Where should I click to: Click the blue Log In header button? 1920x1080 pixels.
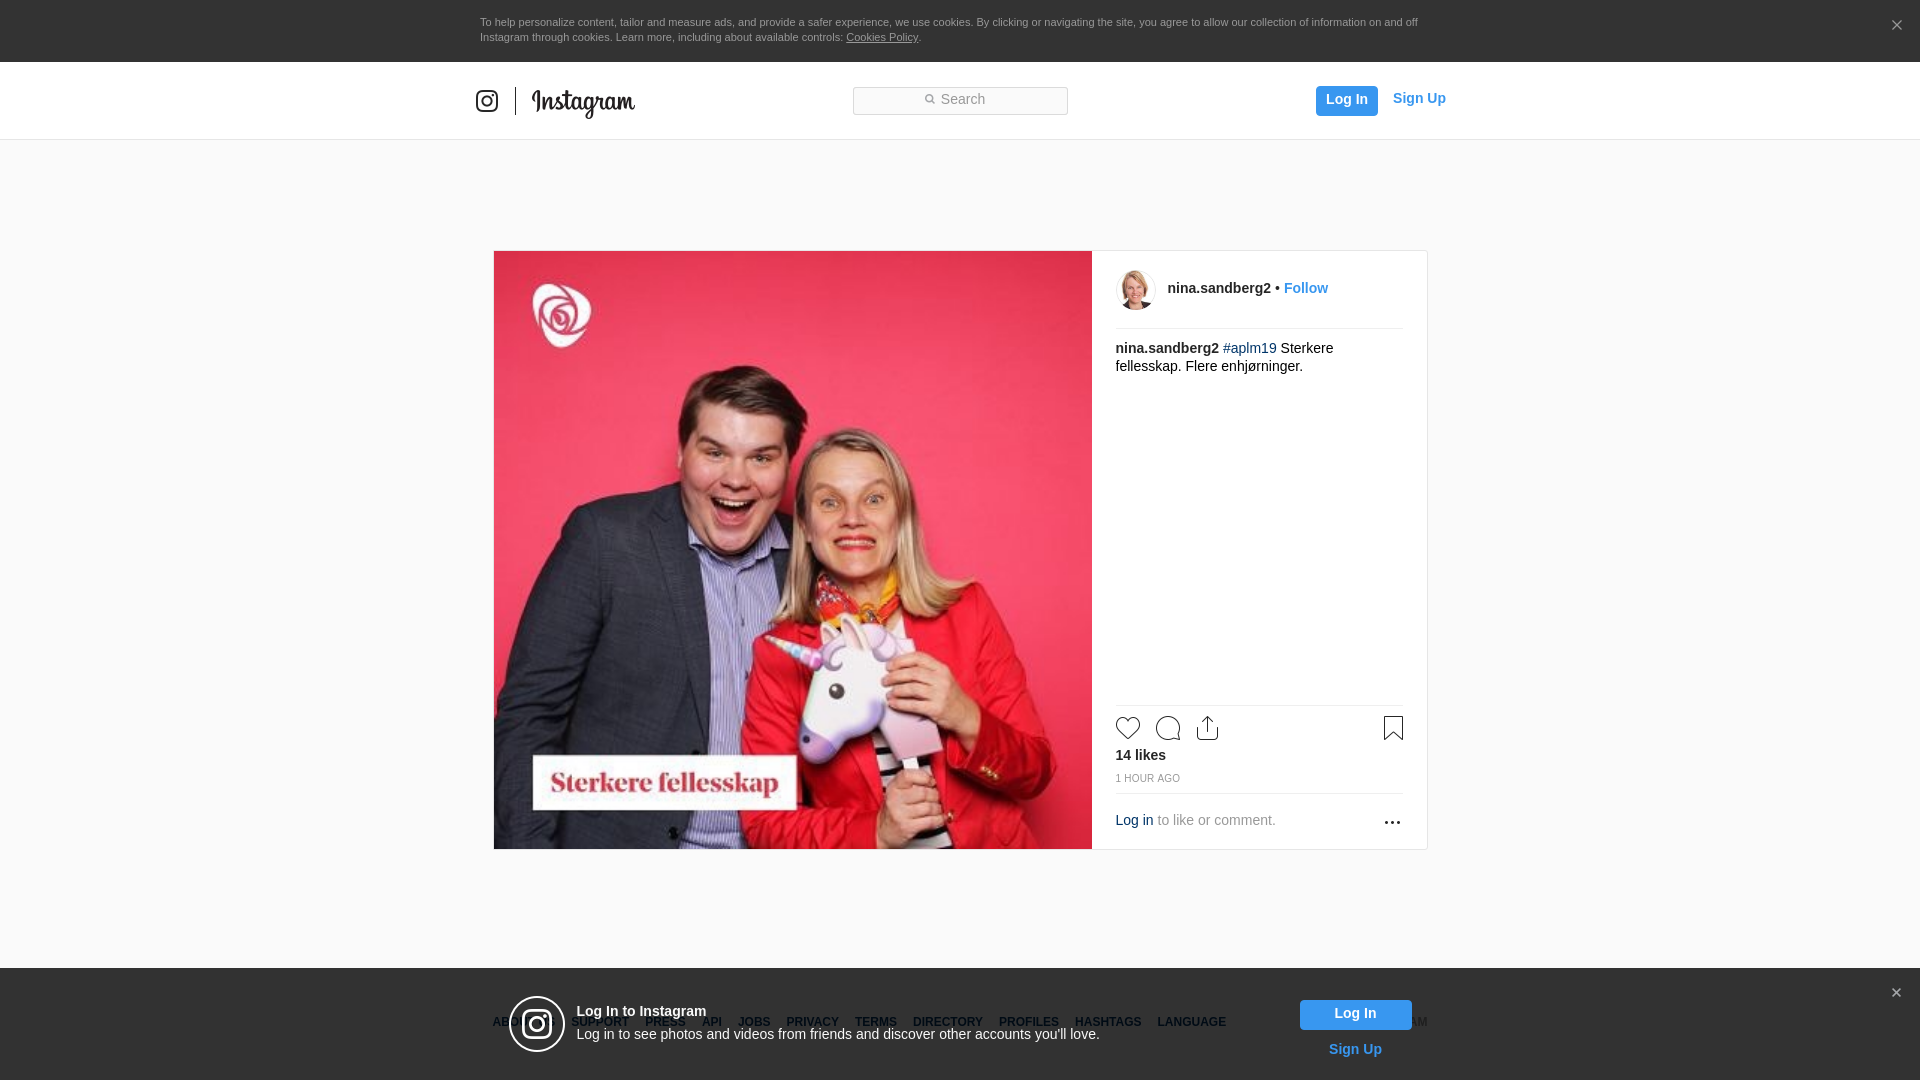tap(1346, 100)
